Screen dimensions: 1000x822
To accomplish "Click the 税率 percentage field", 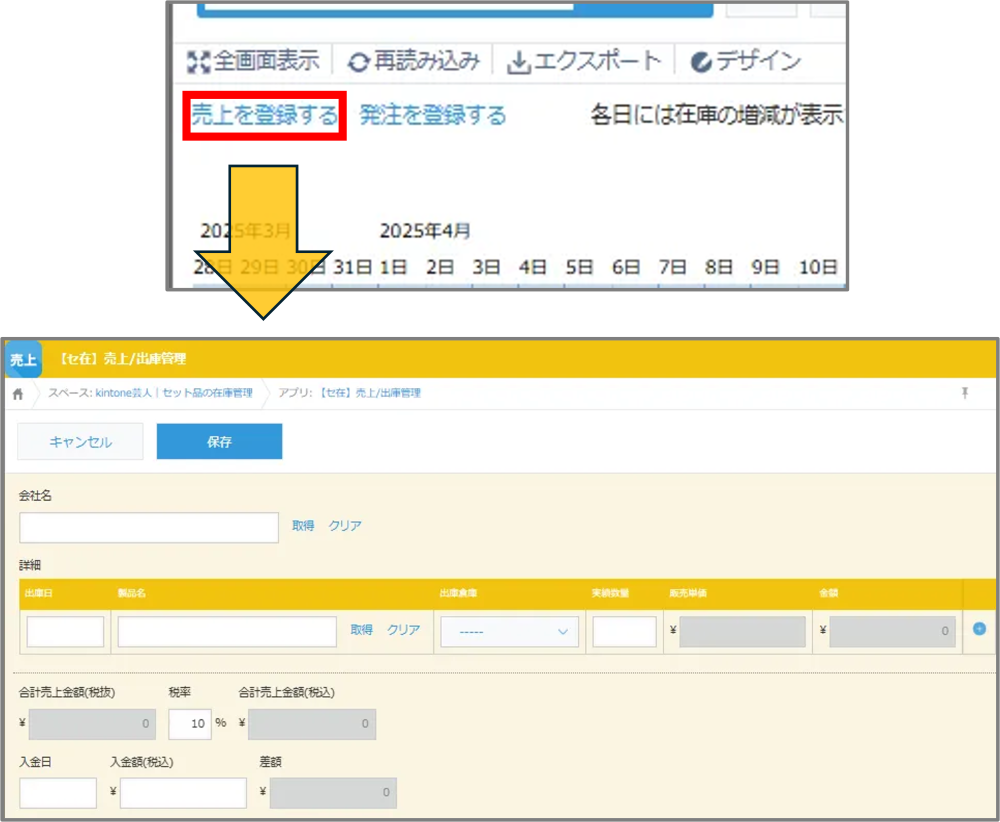I will click(x=189, y=724).
